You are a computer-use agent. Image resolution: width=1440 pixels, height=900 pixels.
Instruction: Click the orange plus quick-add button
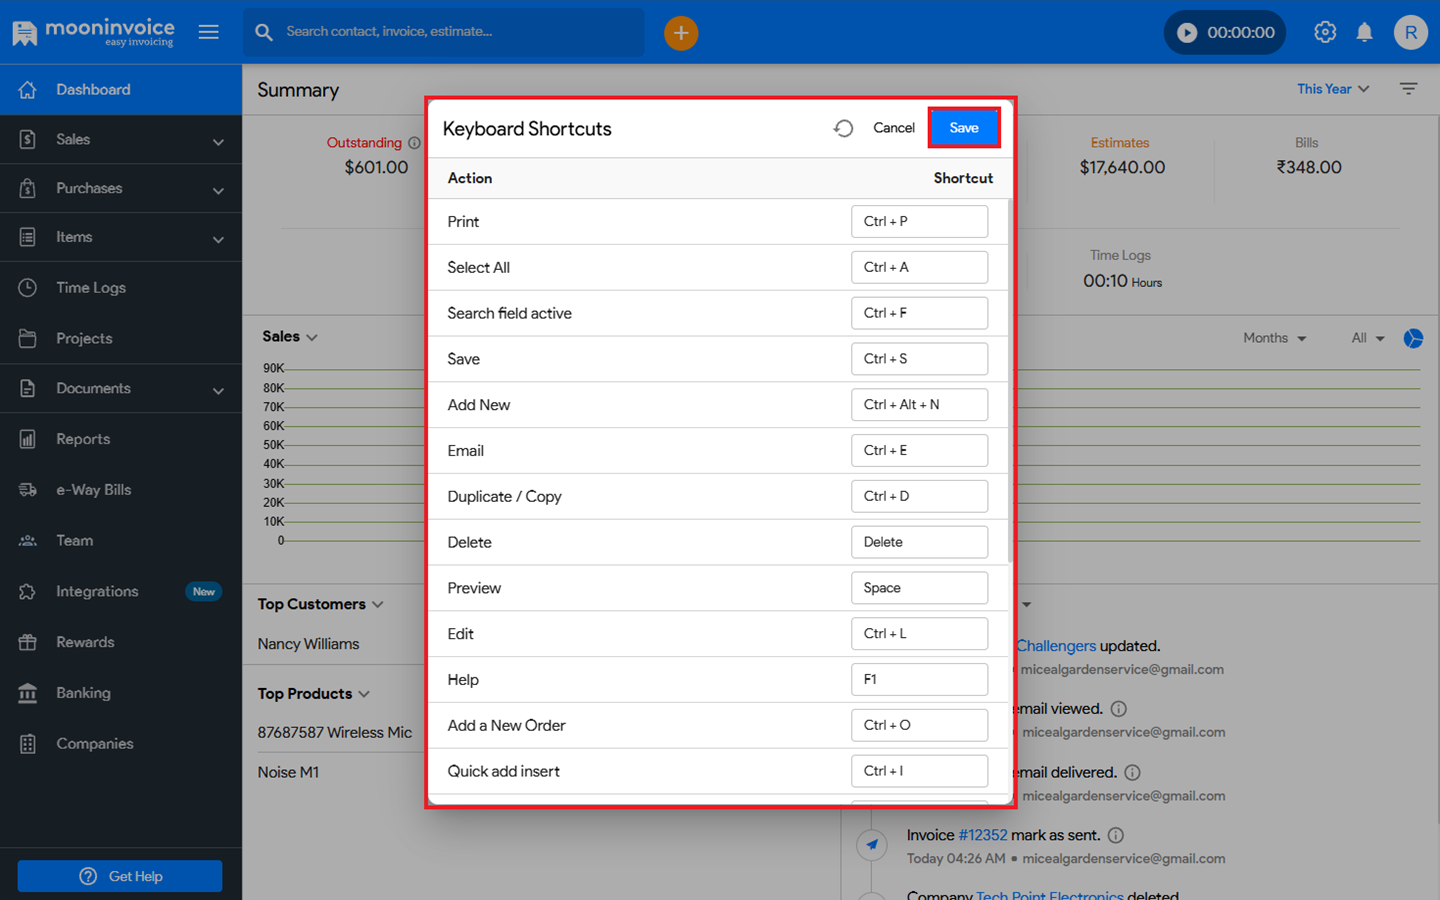pyautogui.click(x=681, y=33)
